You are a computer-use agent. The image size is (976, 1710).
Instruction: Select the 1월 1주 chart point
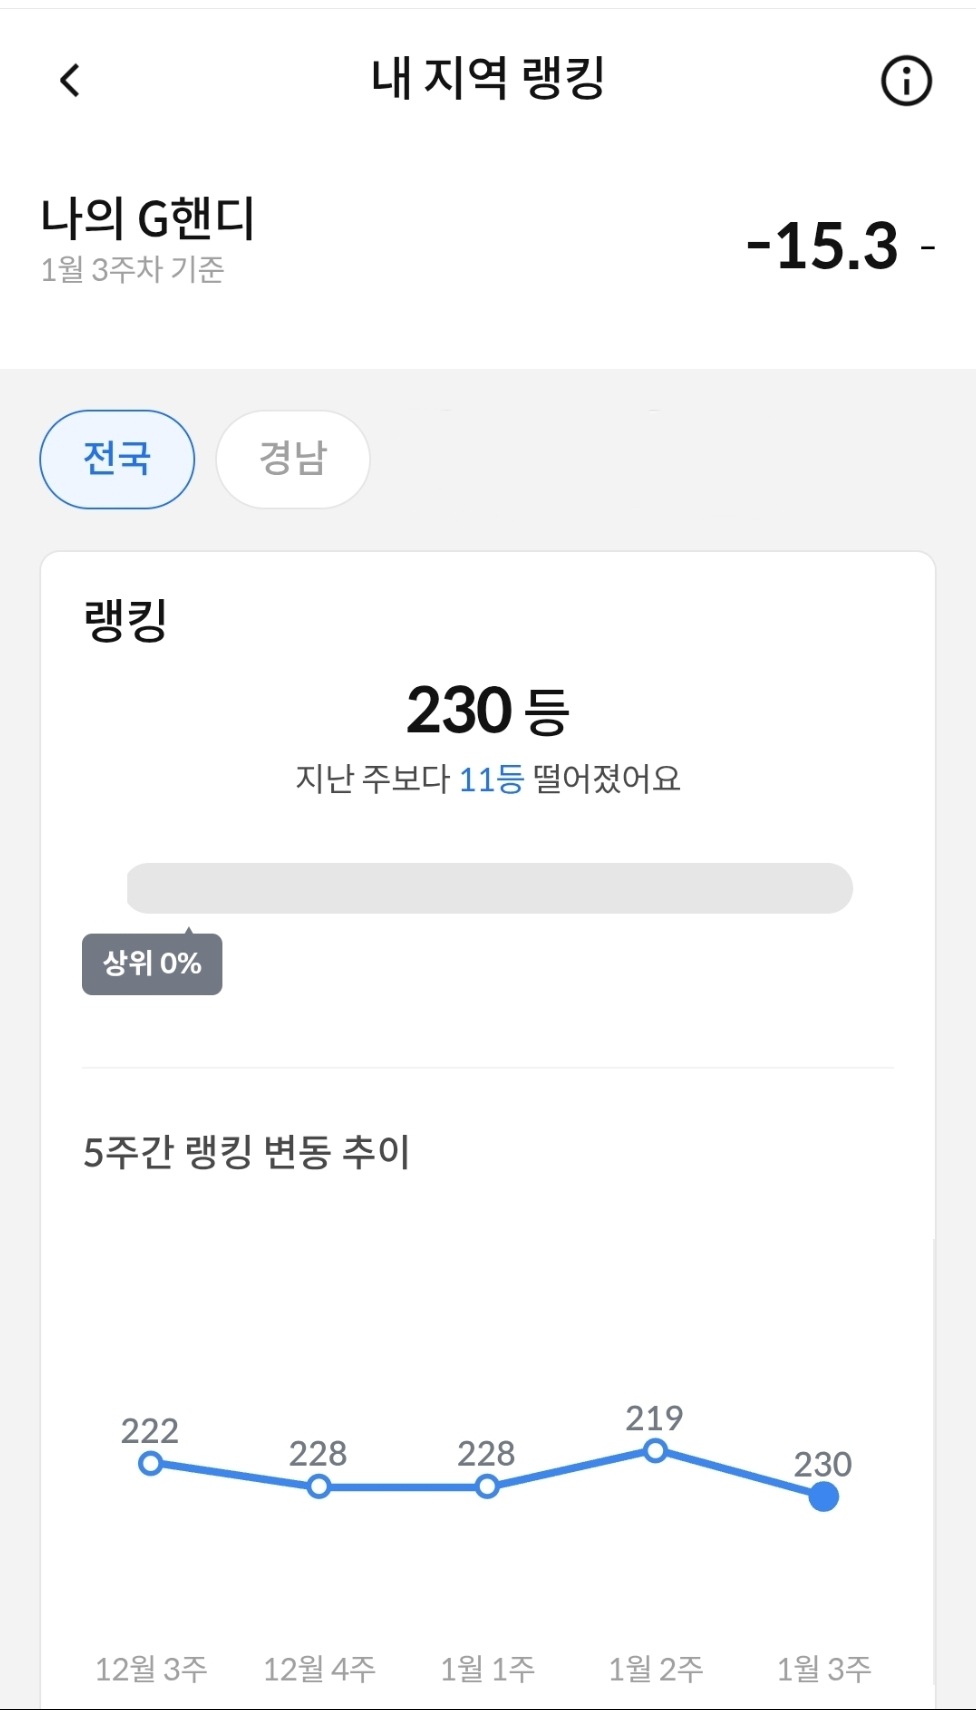click(x=487, y=1487)
